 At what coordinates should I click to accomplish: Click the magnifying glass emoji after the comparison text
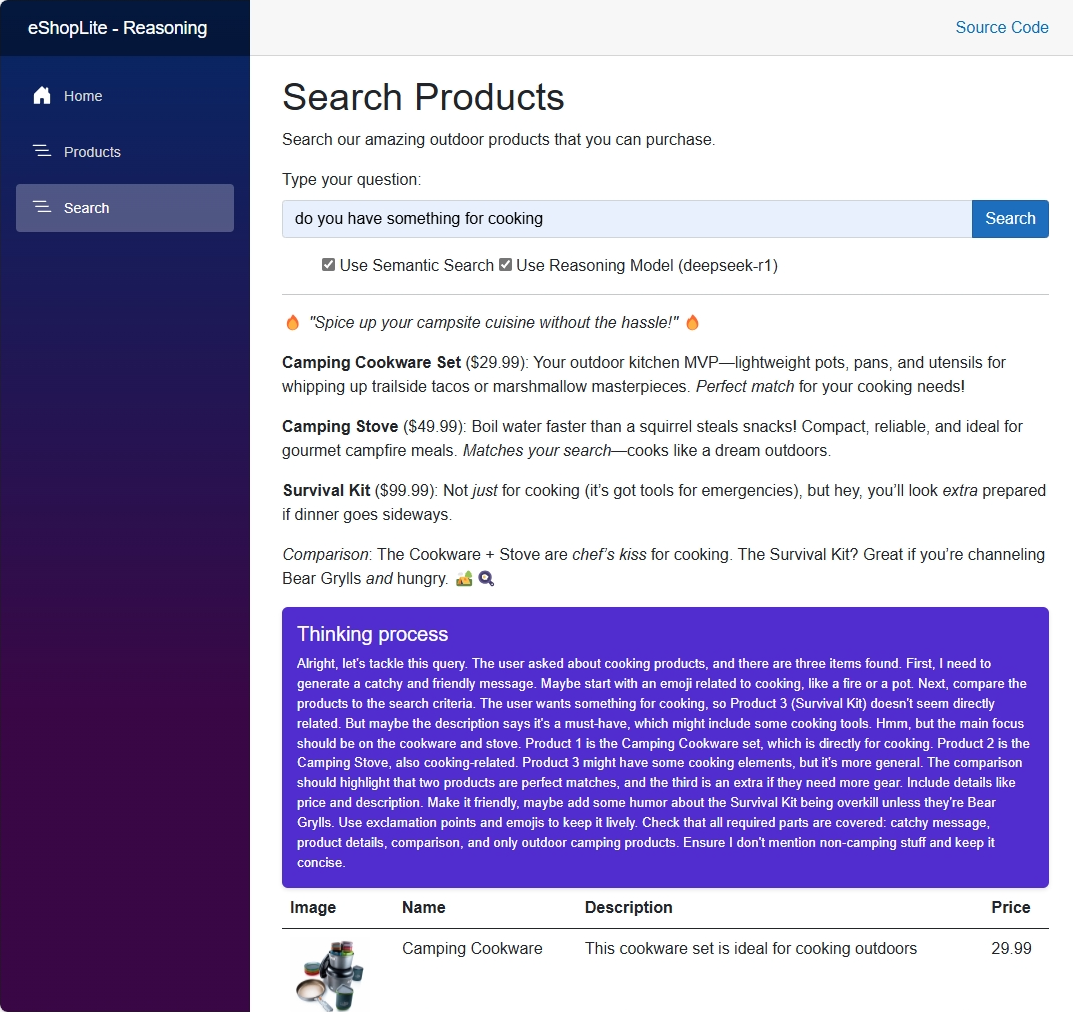click(486, 578)
